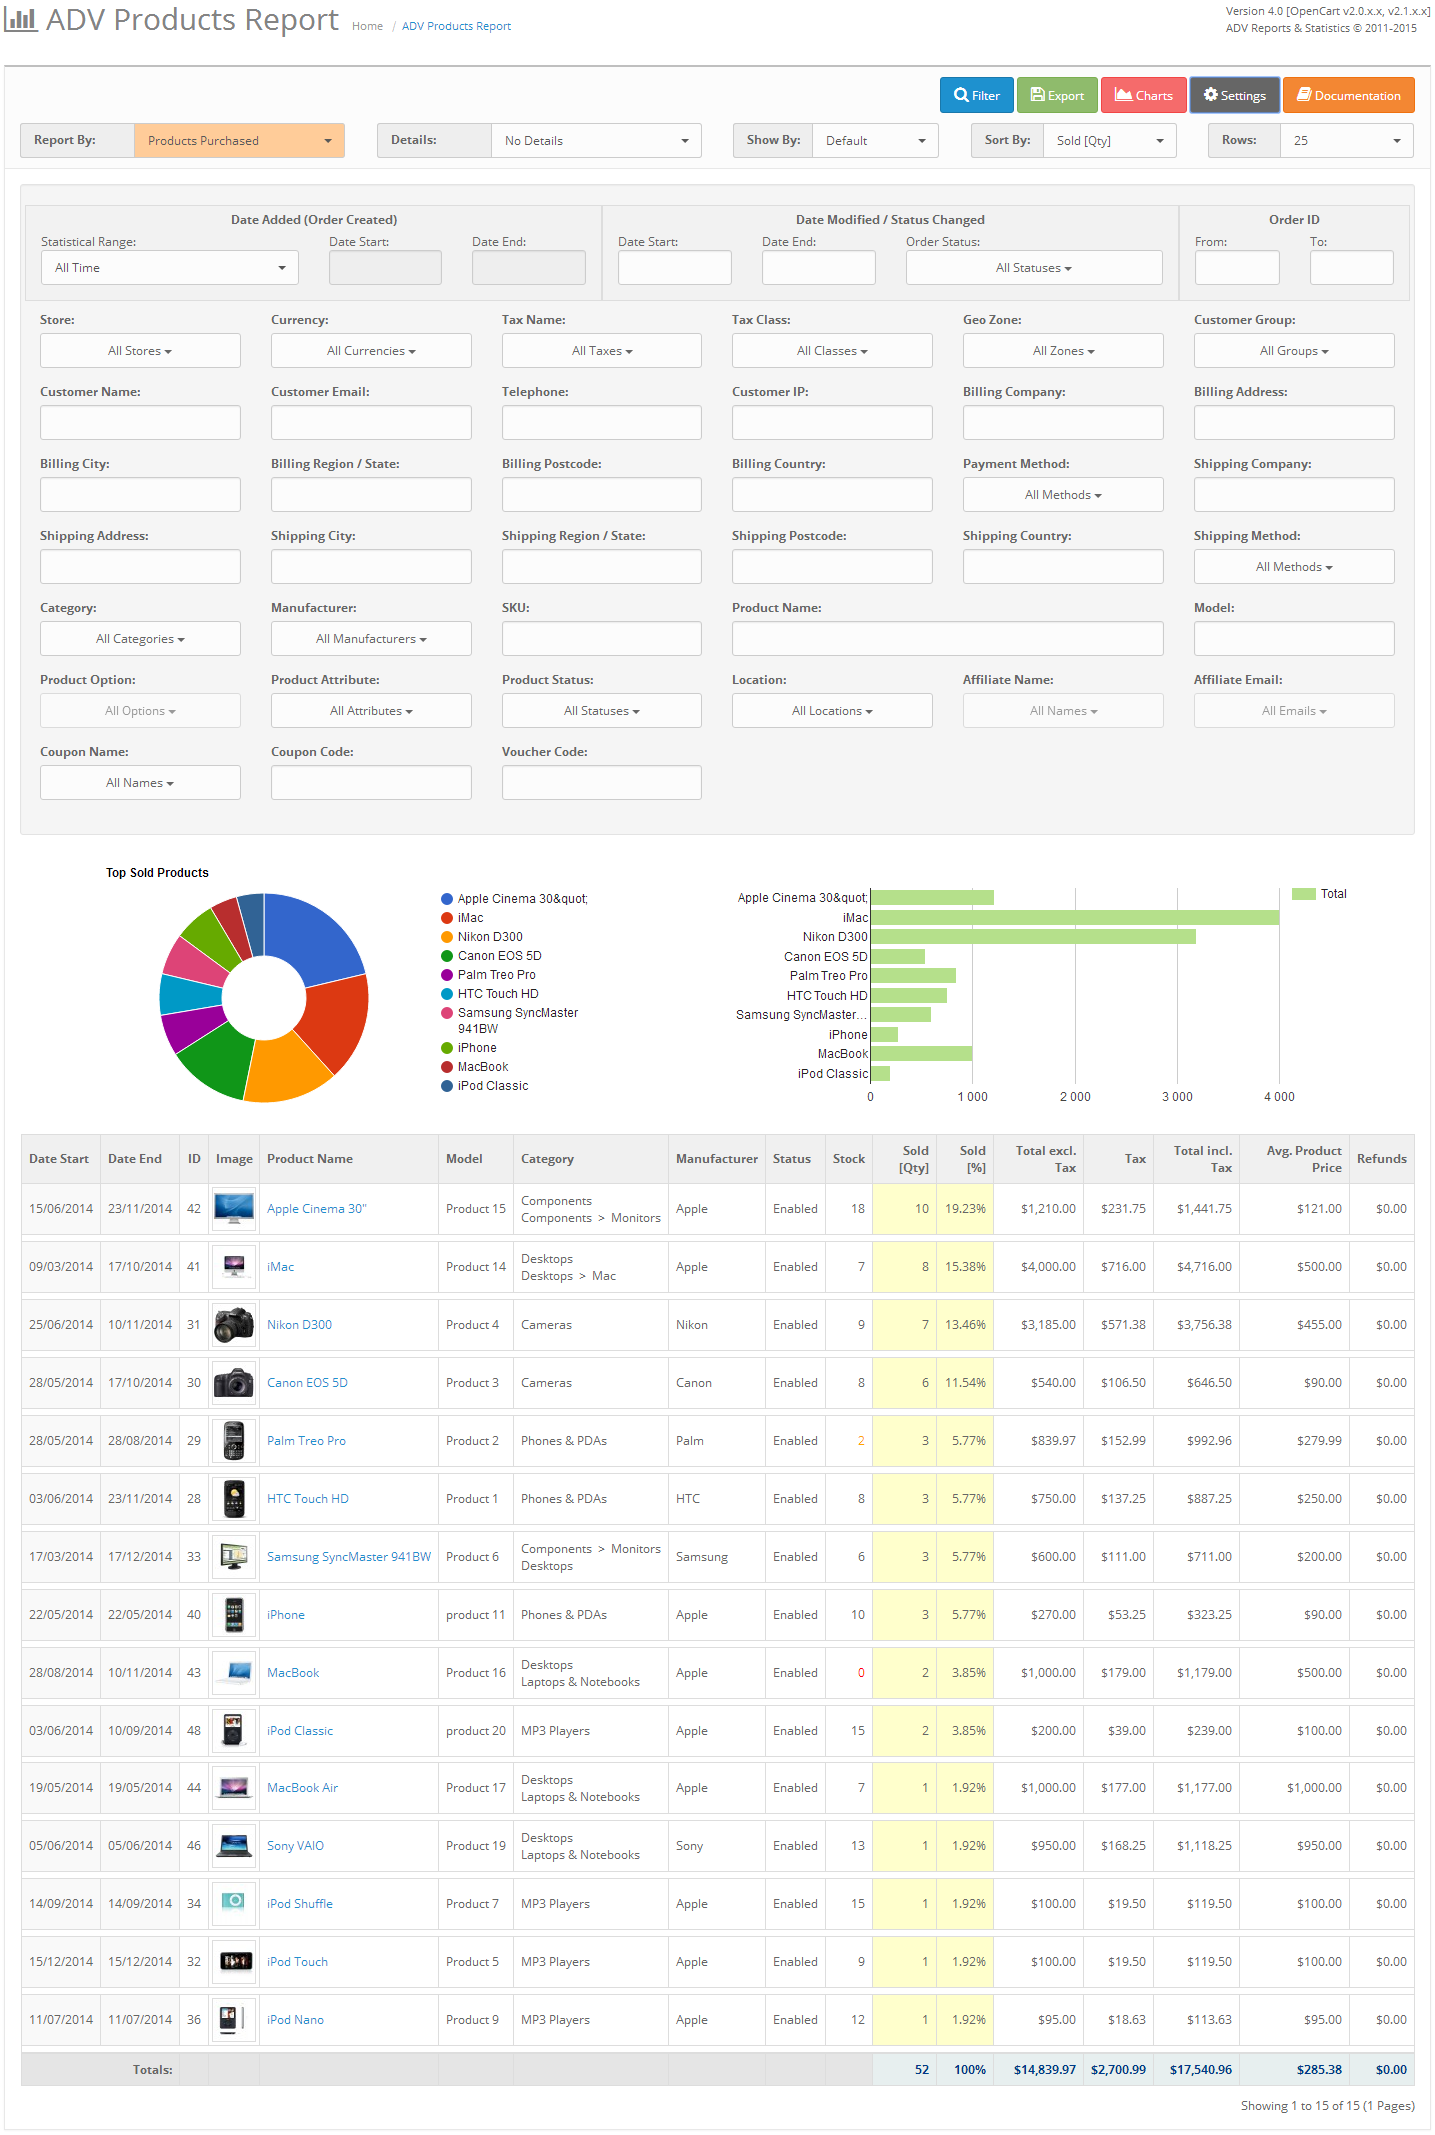Open All Stores dropdown

point(140,351)
